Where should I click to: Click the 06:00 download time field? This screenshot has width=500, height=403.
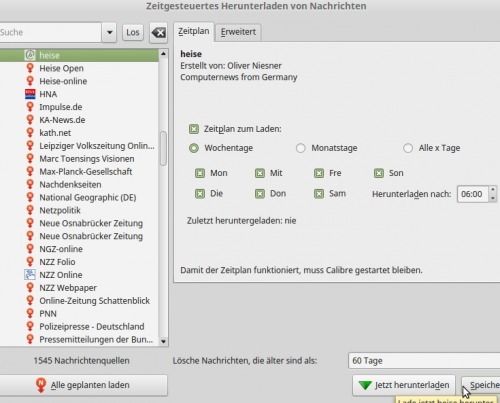[473, 194]
